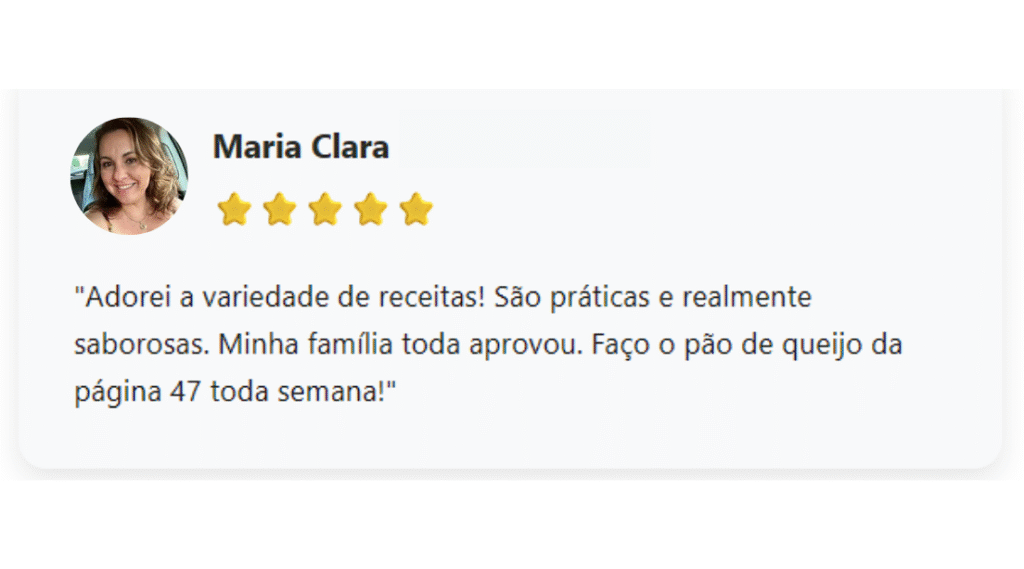Viewport: 1024px width, 569px height.
Task: Click the phrase "pão de queijo"
Action: [774, 346]
